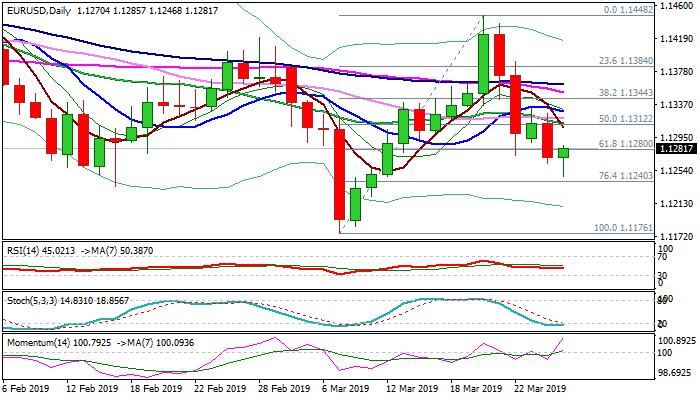
Task: Select the Stoch(5,3,3) indicator label
Action: tap(30, 298)
